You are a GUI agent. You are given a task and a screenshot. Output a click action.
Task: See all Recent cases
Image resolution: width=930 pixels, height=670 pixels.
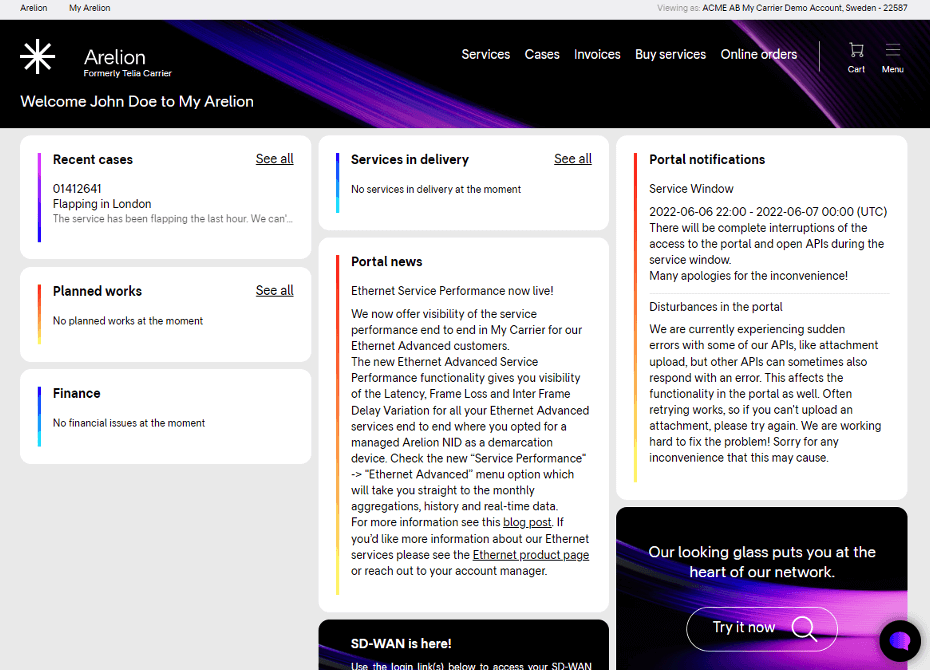(x=275, y=159)
